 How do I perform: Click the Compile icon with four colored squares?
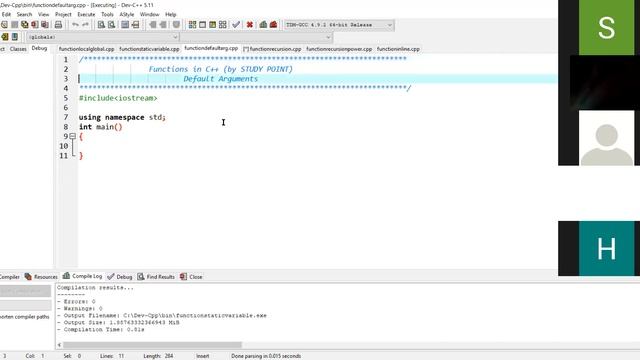click(192, 25)
